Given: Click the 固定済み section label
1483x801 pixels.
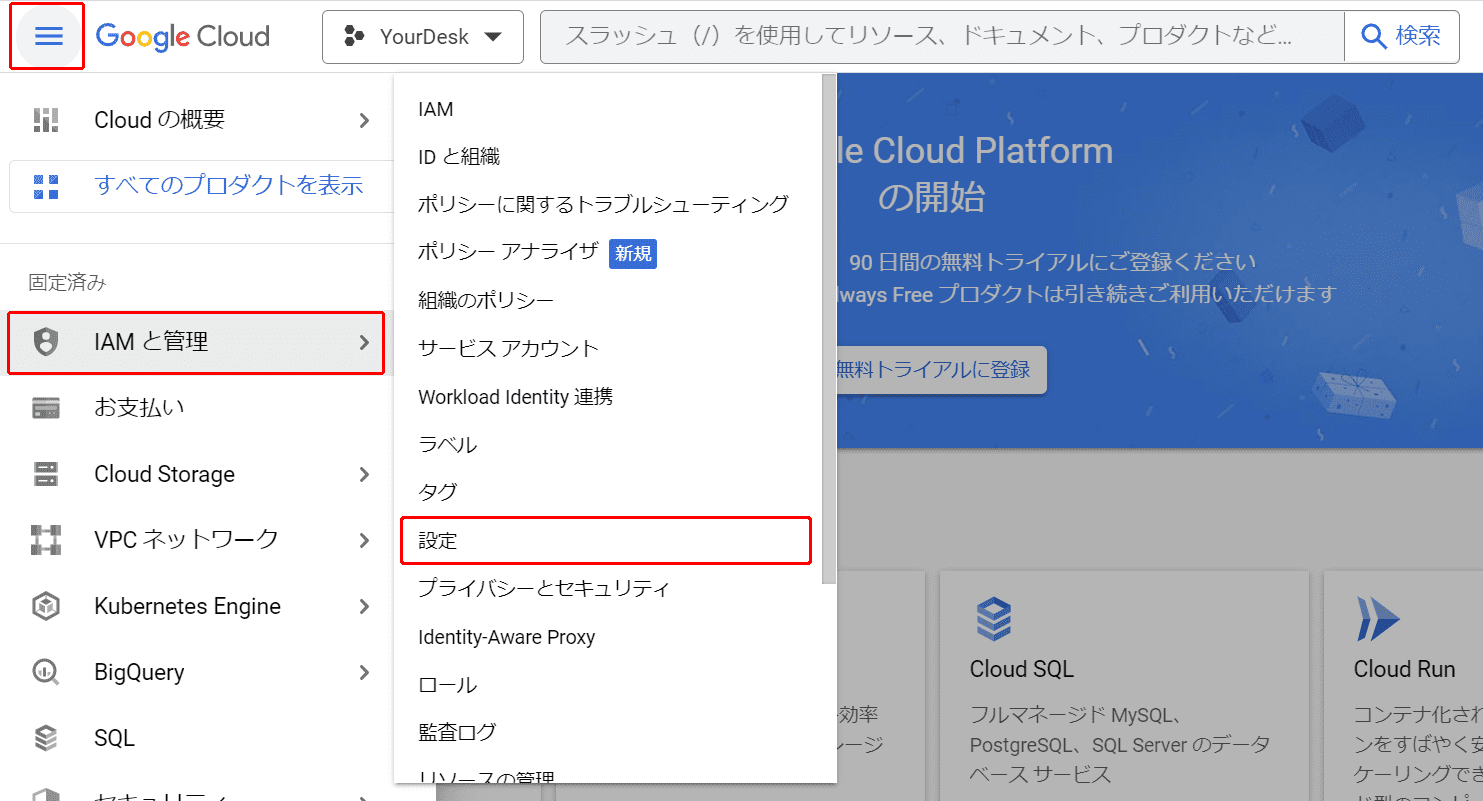Looking at the screenshot, I should pyautogui.click(x=67, y=283).
